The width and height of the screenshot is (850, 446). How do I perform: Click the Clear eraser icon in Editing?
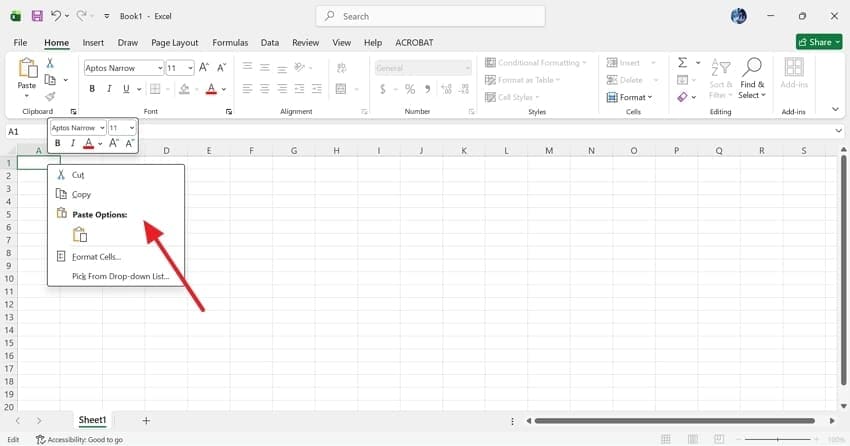coord(682,96)
